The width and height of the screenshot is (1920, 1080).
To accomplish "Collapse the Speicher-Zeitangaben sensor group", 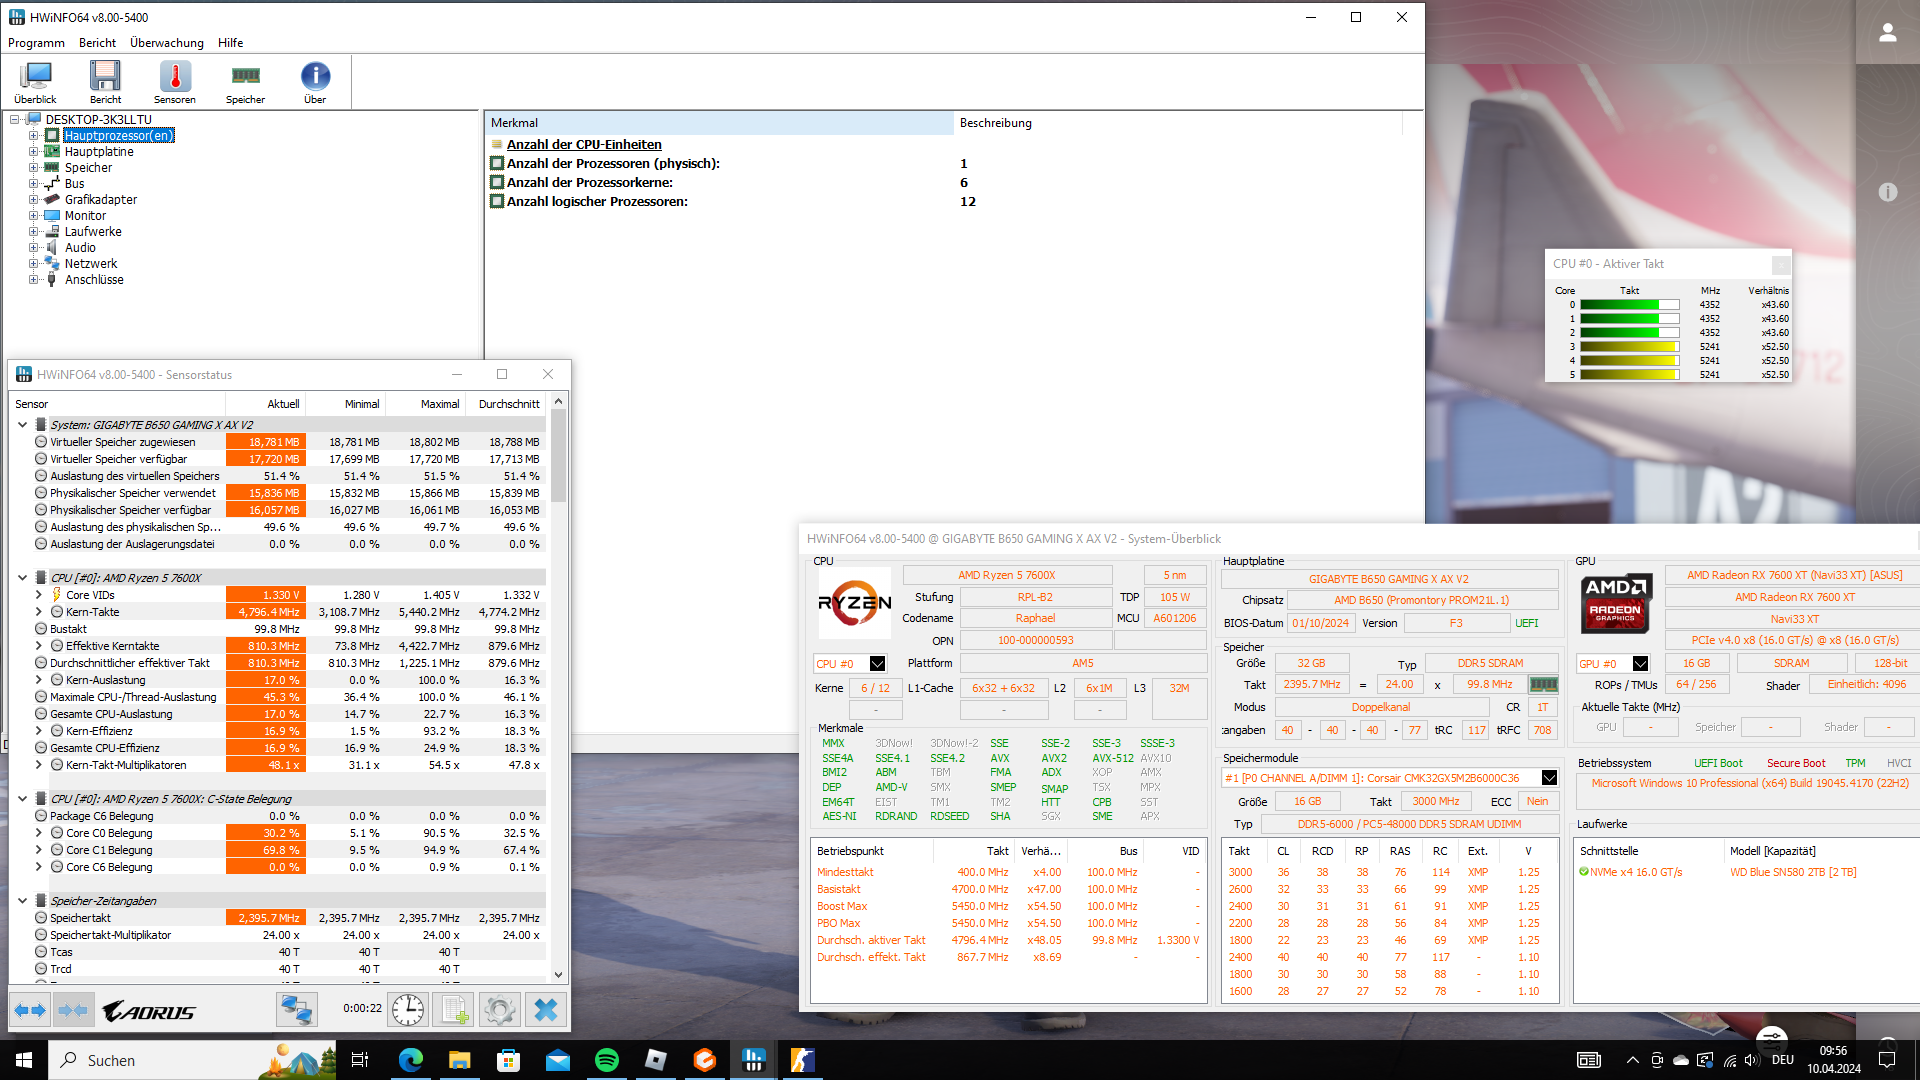I will pos(22,901).
